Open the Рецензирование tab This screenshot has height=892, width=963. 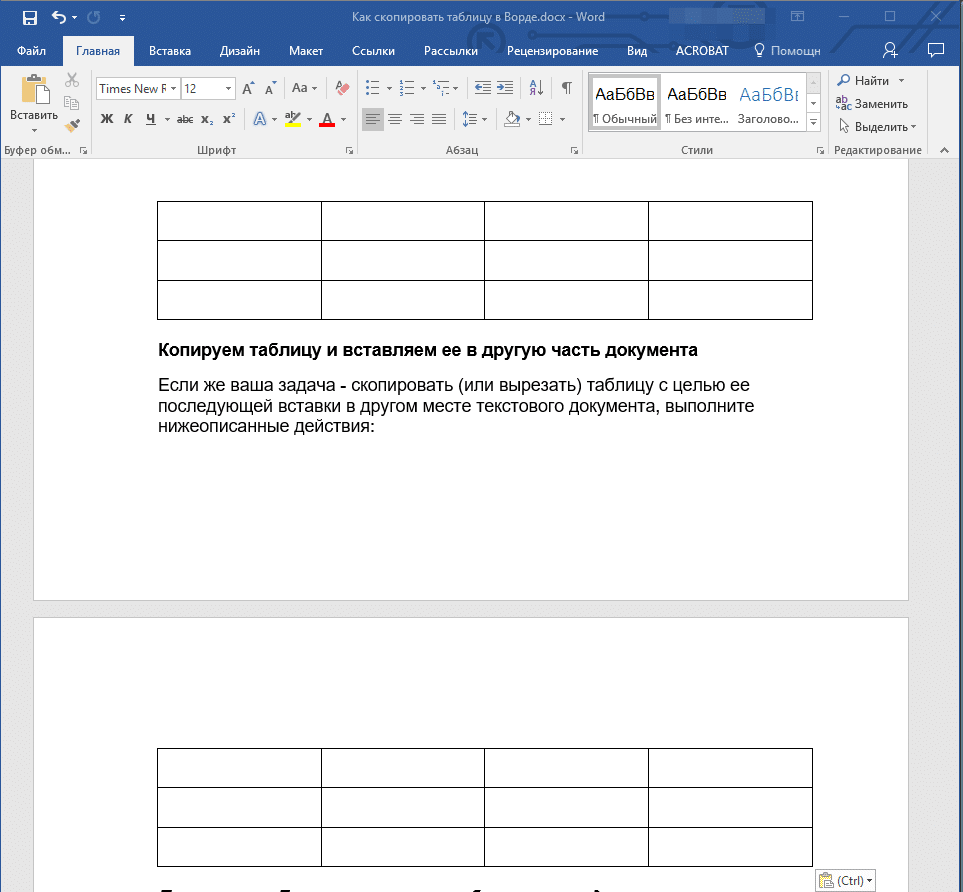tap(553, 50)
